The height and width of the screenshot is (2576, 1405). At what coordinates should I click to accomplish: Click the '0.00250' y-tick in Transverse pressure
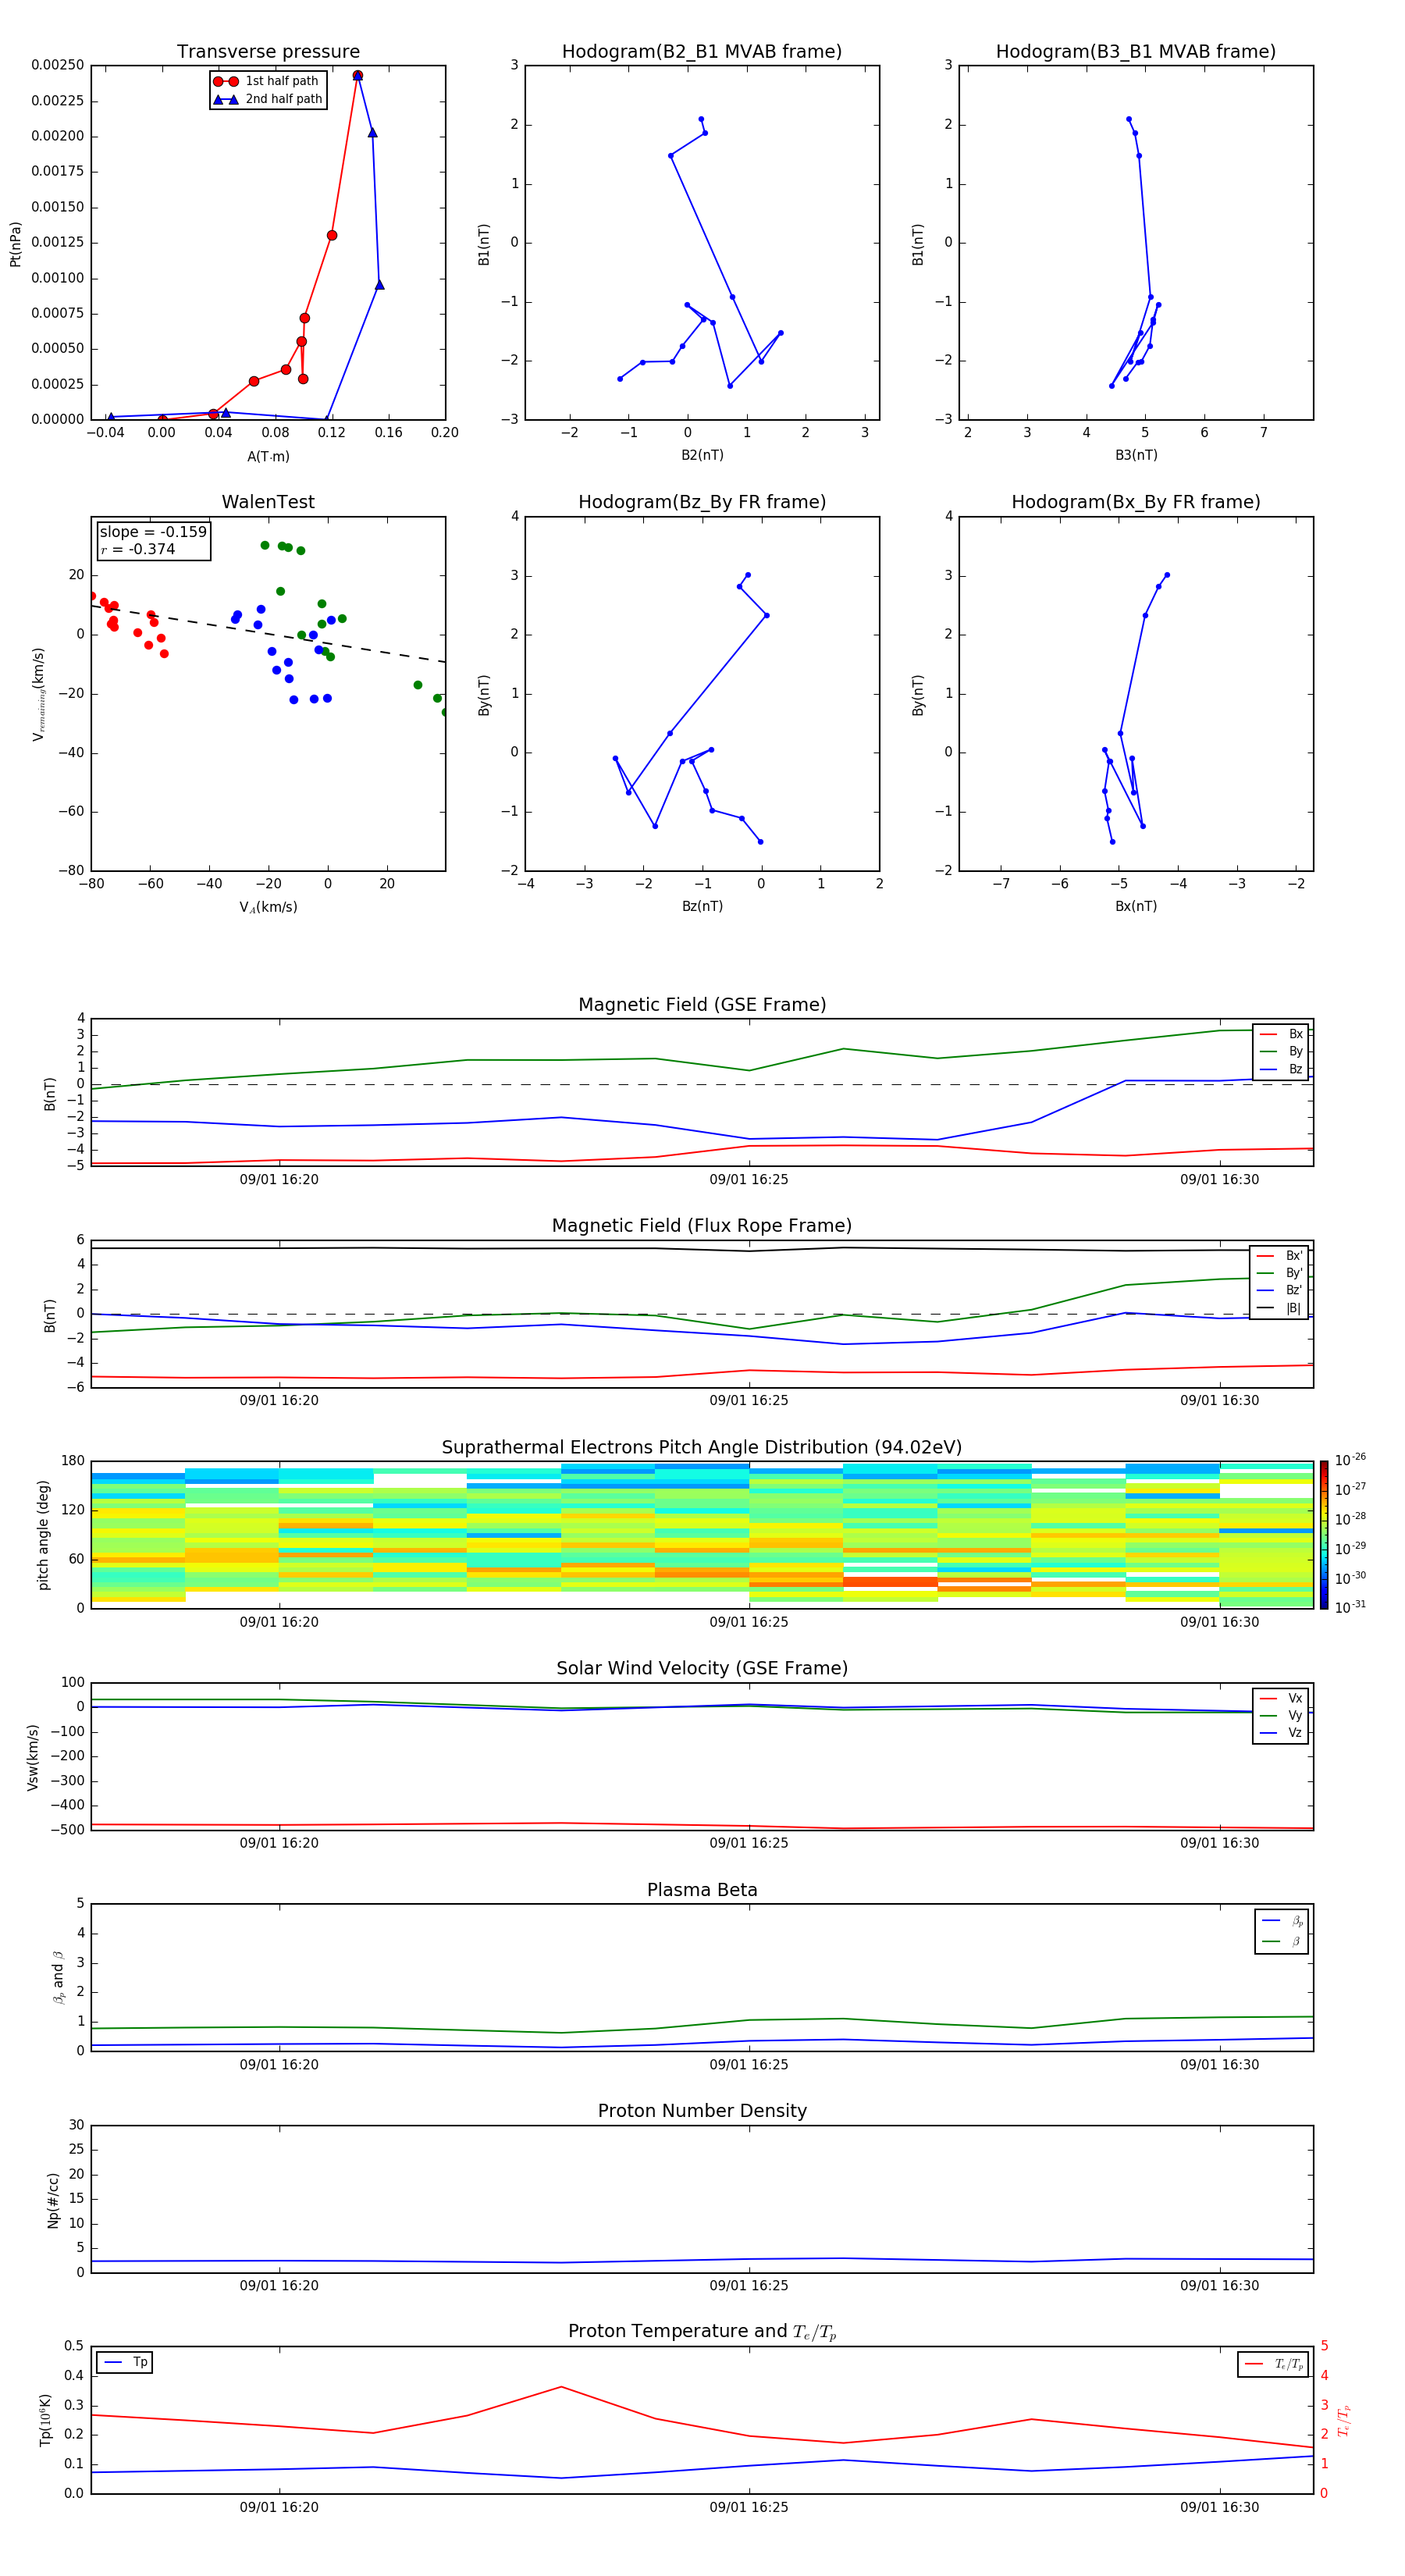(x=58, y=65)
